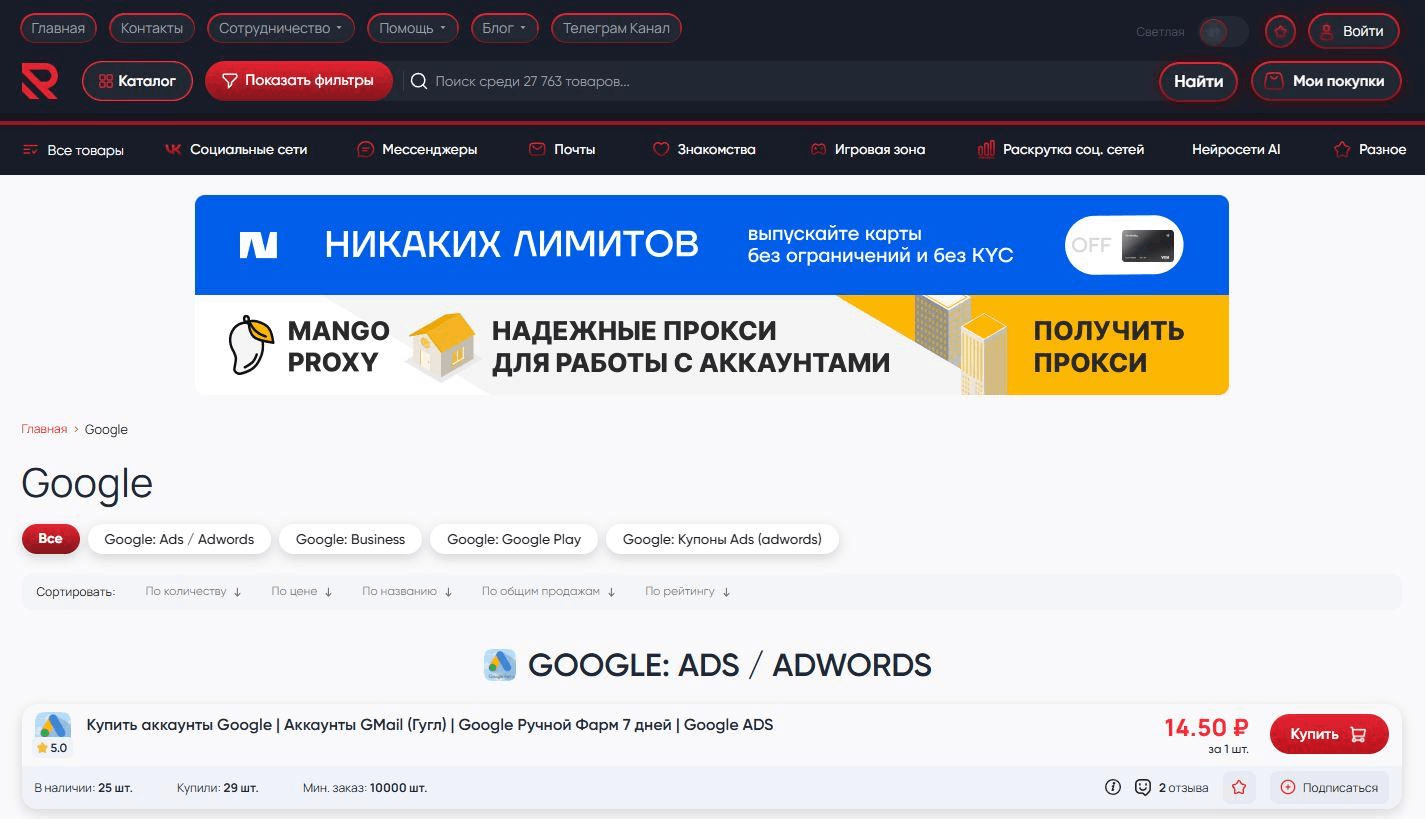Sort by По рейтингу
Image resolution: width=1425 pixels, height=819 pixels.
point(687,591)
